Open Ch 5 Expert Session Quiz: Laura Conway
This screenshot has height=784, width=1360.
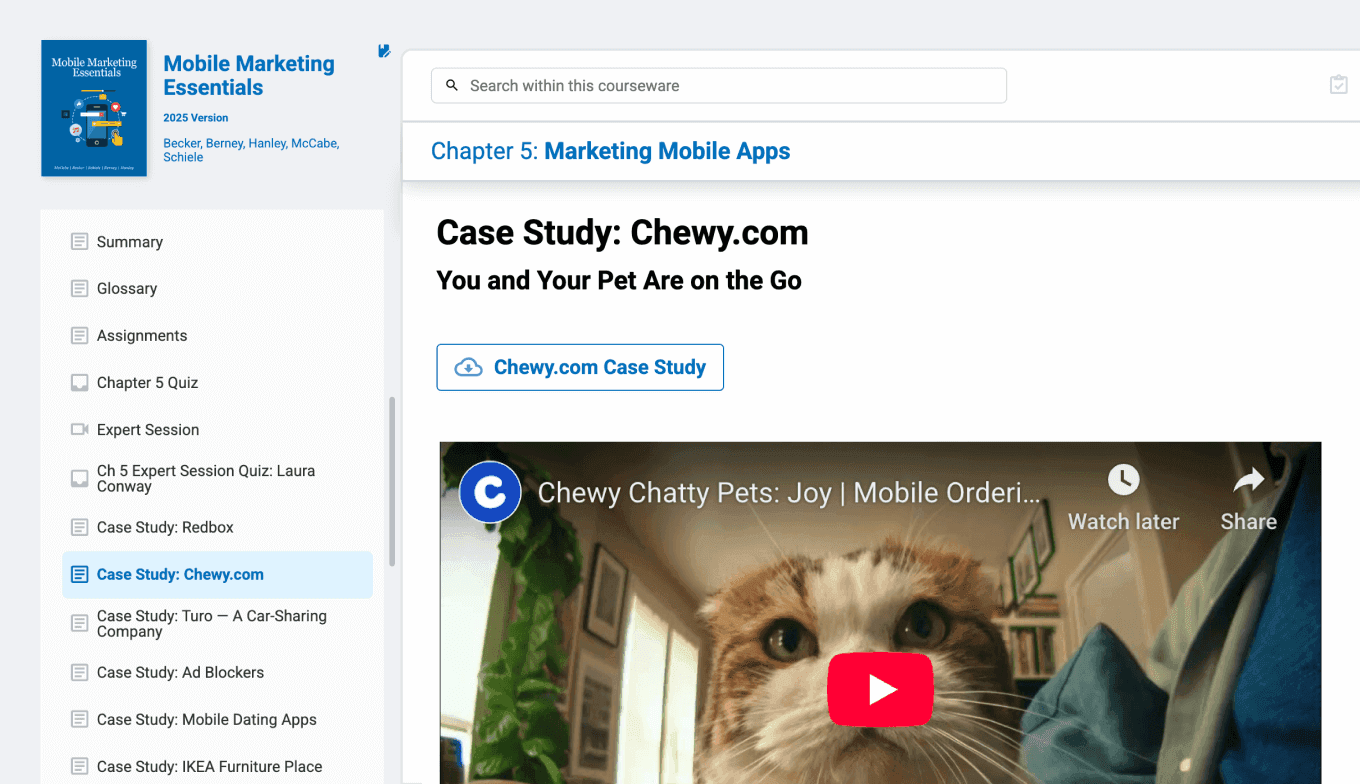206,479
